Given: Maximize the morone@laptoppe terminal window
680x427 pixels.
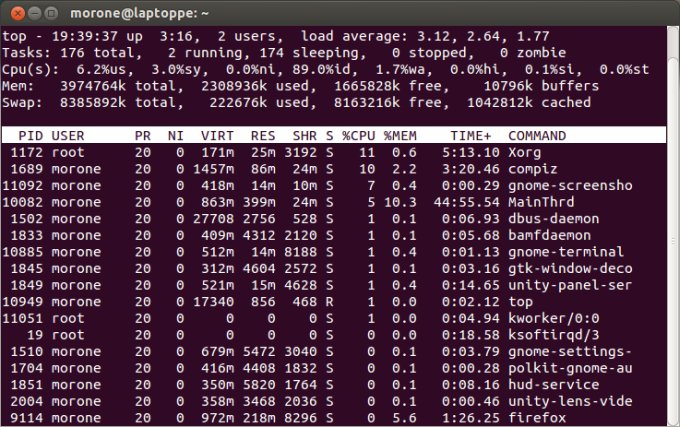Looking at the screenshot, I should click(x=51, y=13).
